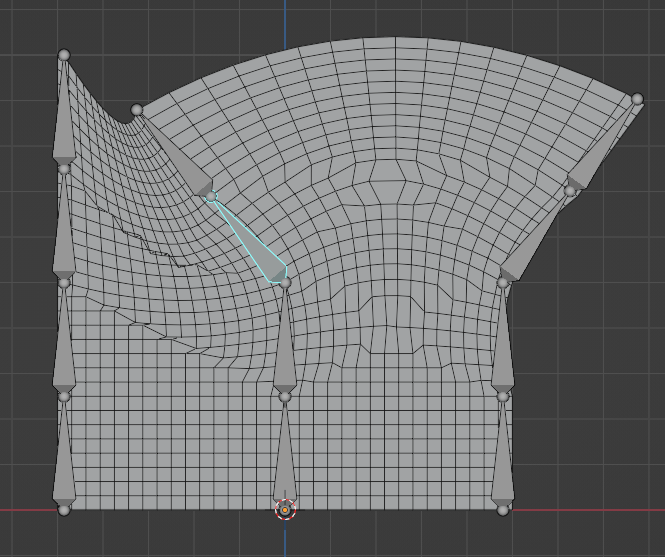Select the bottom bone of the left chain

pyautogui.click(x=65, y=462)
